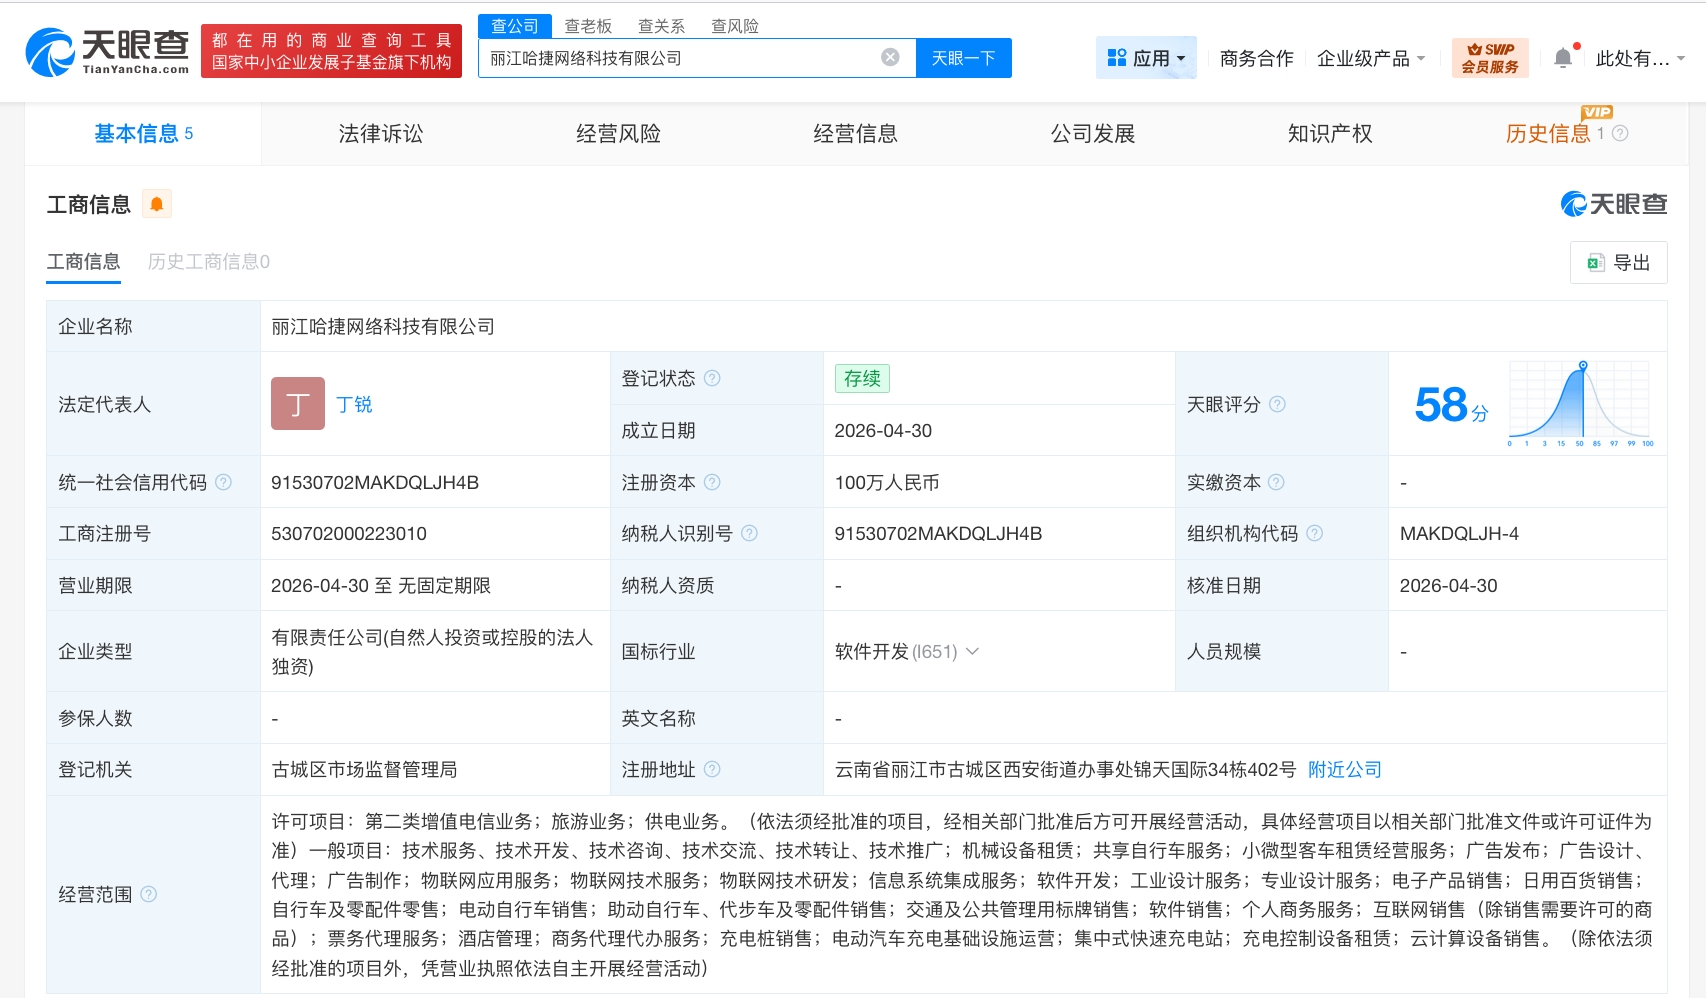Click the help icon next to 经营范围
Image resolution: width=1706 pixels, height=998 pixels.
point(148,894)
